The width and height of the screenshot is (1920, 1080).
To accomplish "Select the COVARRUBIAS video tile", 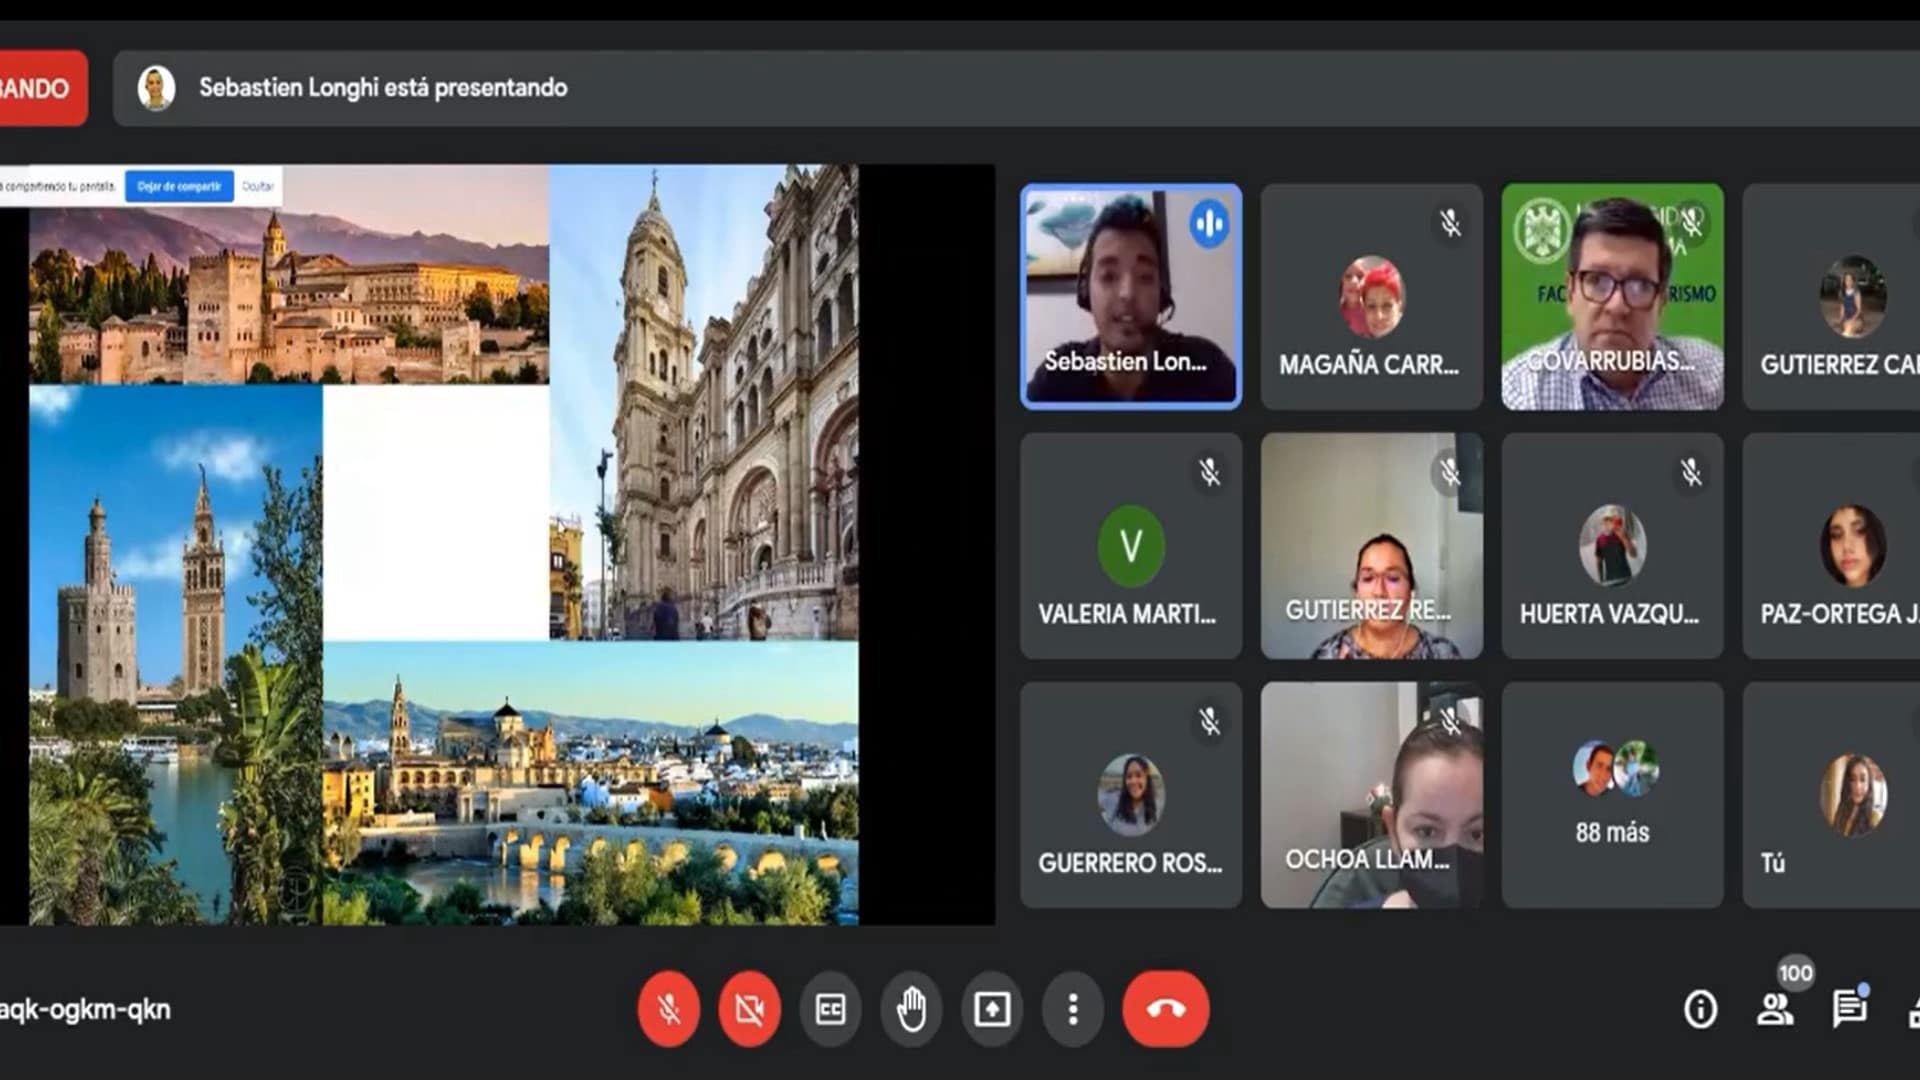I will click(x=1612, y=296).
